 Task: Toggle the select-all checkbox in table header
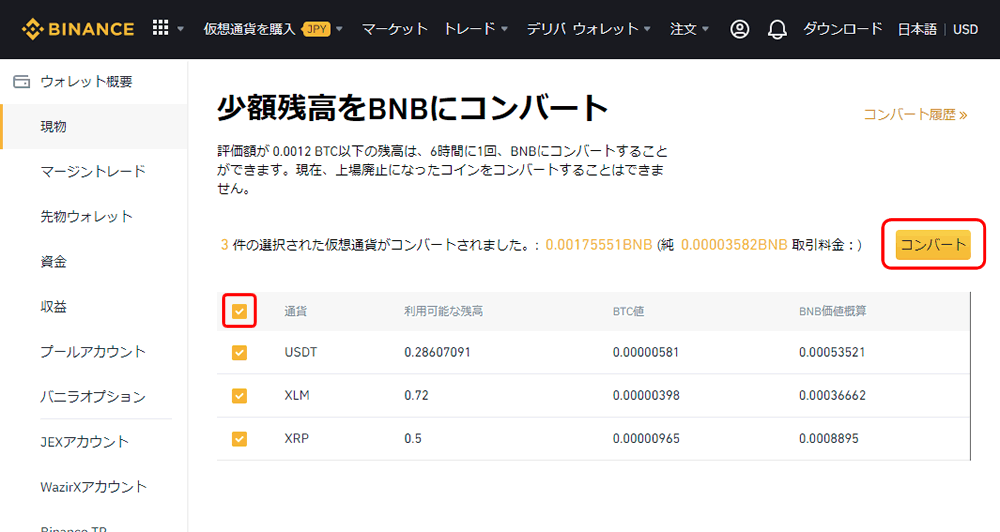(239, 311)
